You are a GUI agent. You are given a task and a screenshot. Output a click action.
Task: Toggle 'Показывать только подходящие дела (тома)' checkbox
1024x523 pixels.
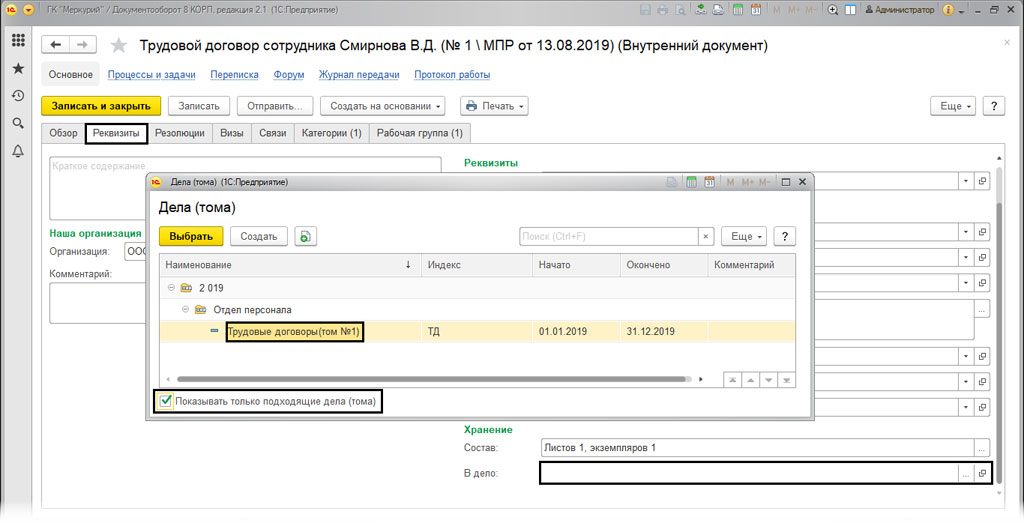tap(166, 402)
